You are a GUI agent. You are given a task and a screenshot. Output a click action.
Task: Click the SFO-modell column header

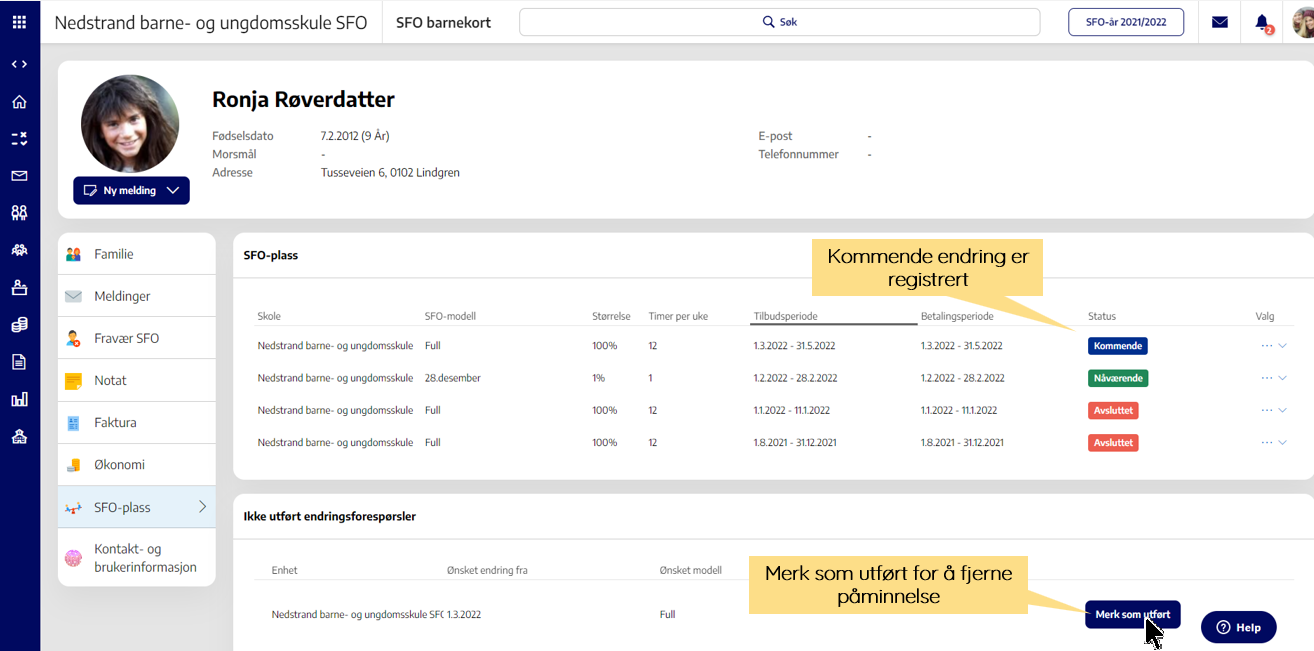coord(450,316)
